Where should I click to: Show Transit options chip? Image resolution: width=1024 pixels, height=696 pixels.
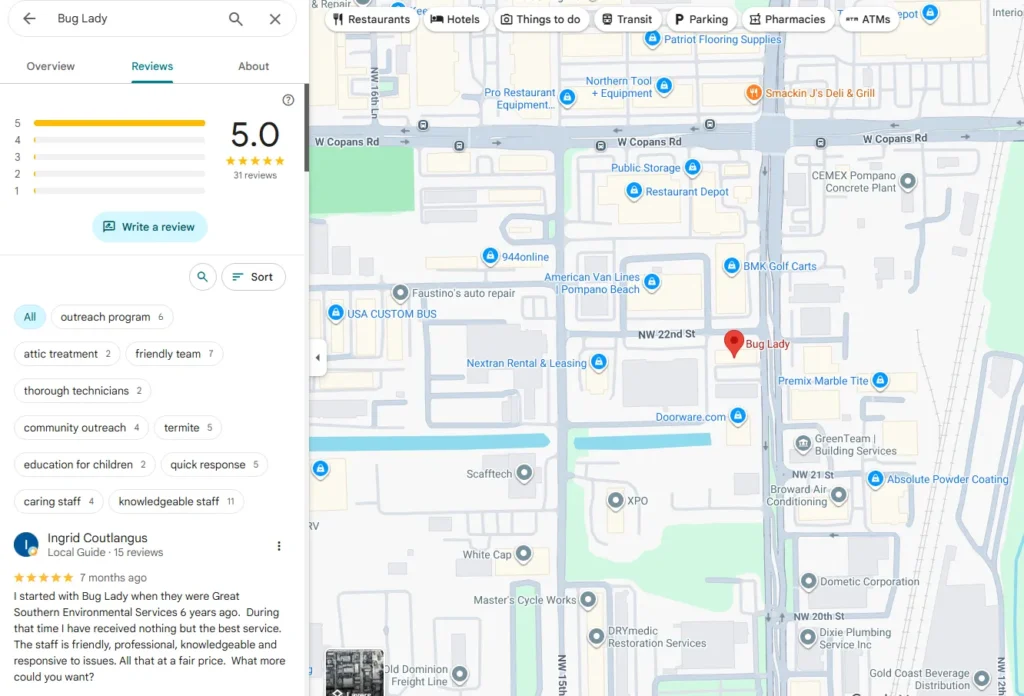[x=627, y=20]
